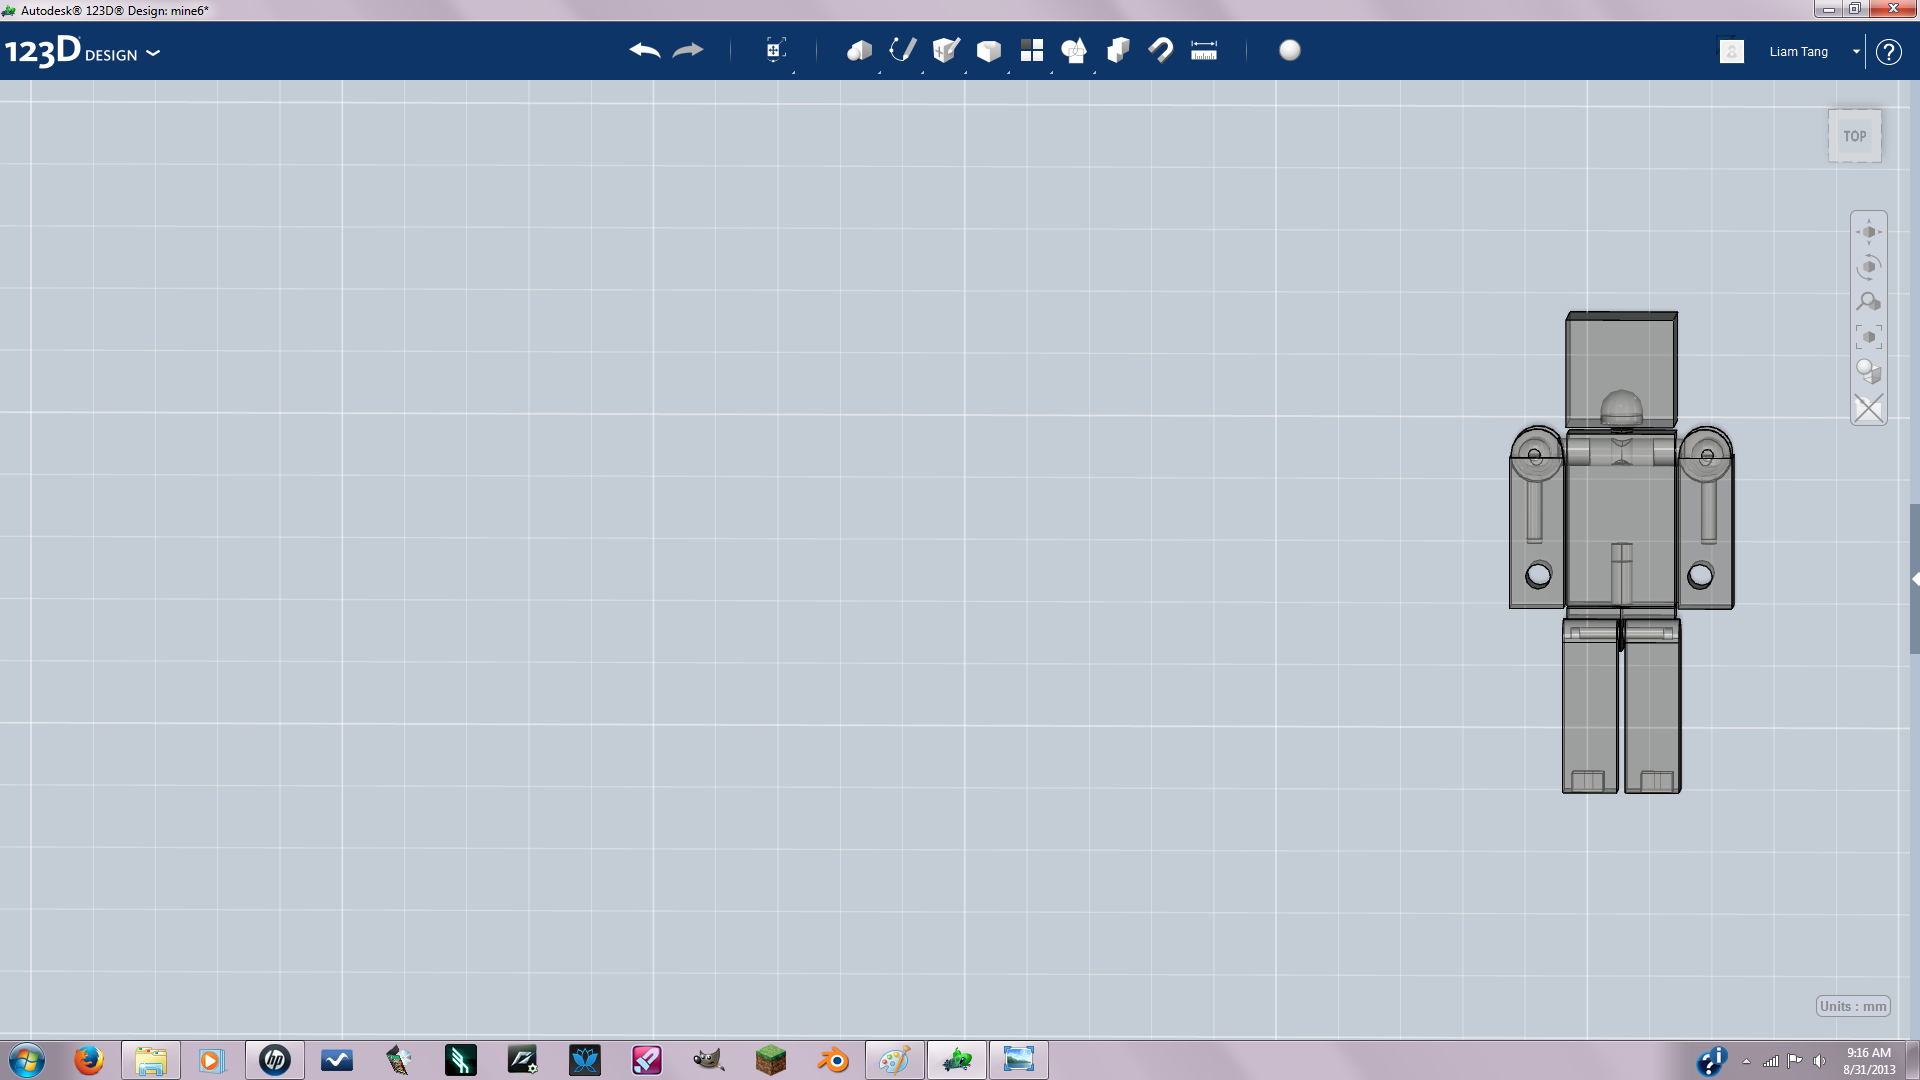Expand the 123D Design application menu
This screenshot has width=1920, height=1080.
coord(153,53)
